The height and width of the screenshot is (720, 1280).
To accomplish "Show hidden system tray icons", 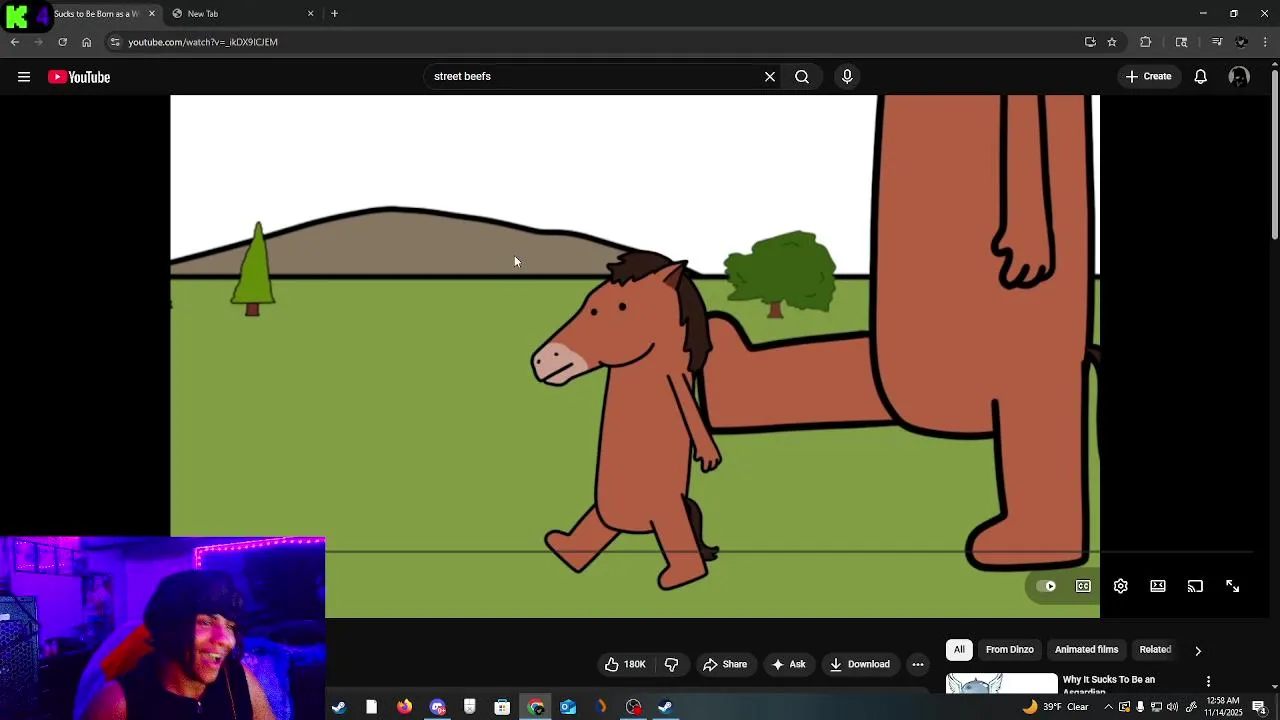I will click(1107, 707).
